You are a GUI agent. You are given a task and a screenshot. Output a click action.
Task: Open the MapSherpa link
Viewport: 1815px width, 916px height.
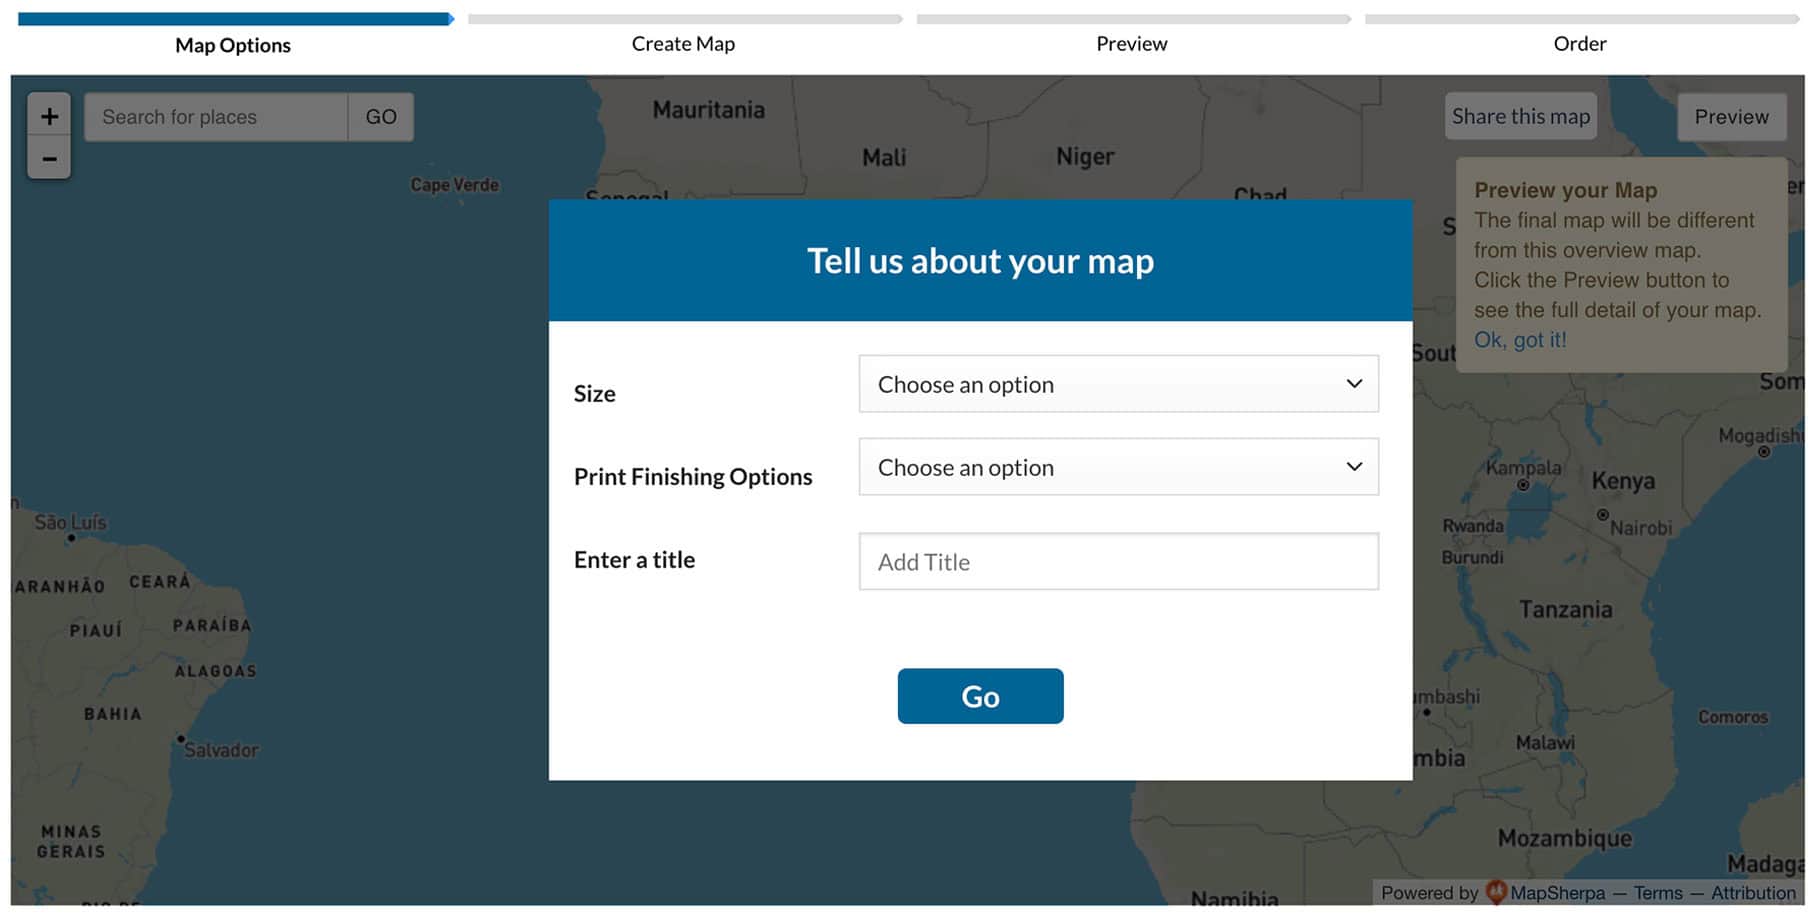[1557, 893]
